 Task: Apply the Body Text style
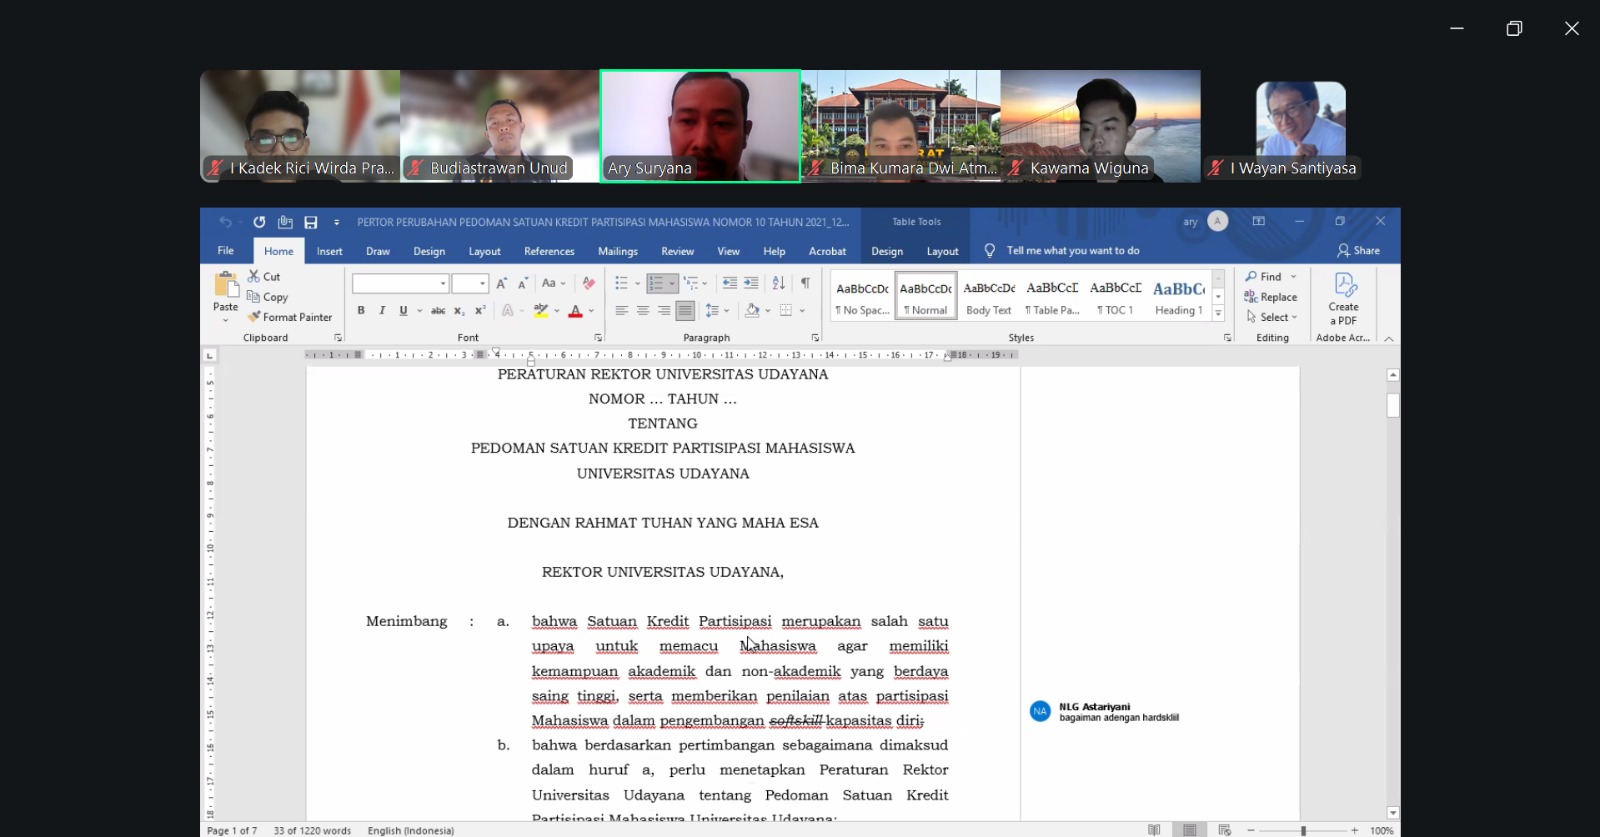point(989,297)
